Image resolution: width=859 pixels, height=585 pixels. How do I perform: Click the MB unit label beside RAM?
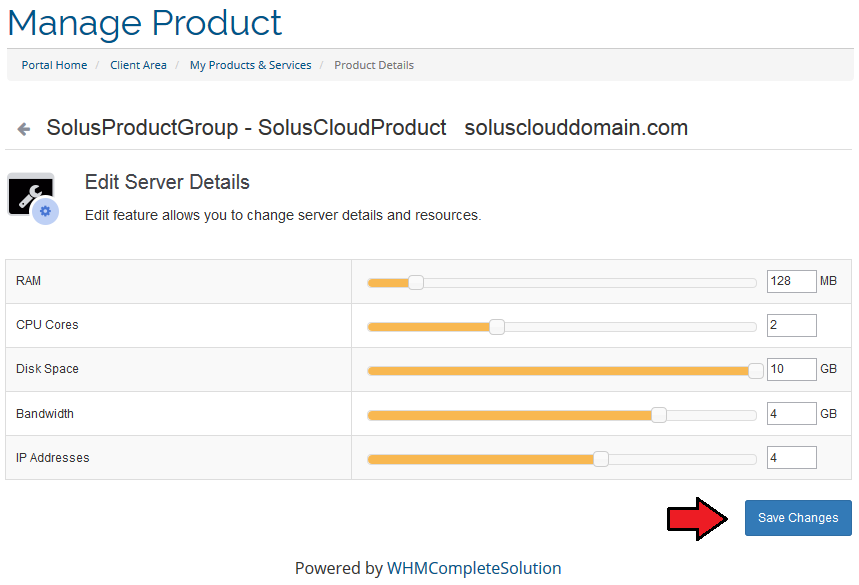[828, 281]
